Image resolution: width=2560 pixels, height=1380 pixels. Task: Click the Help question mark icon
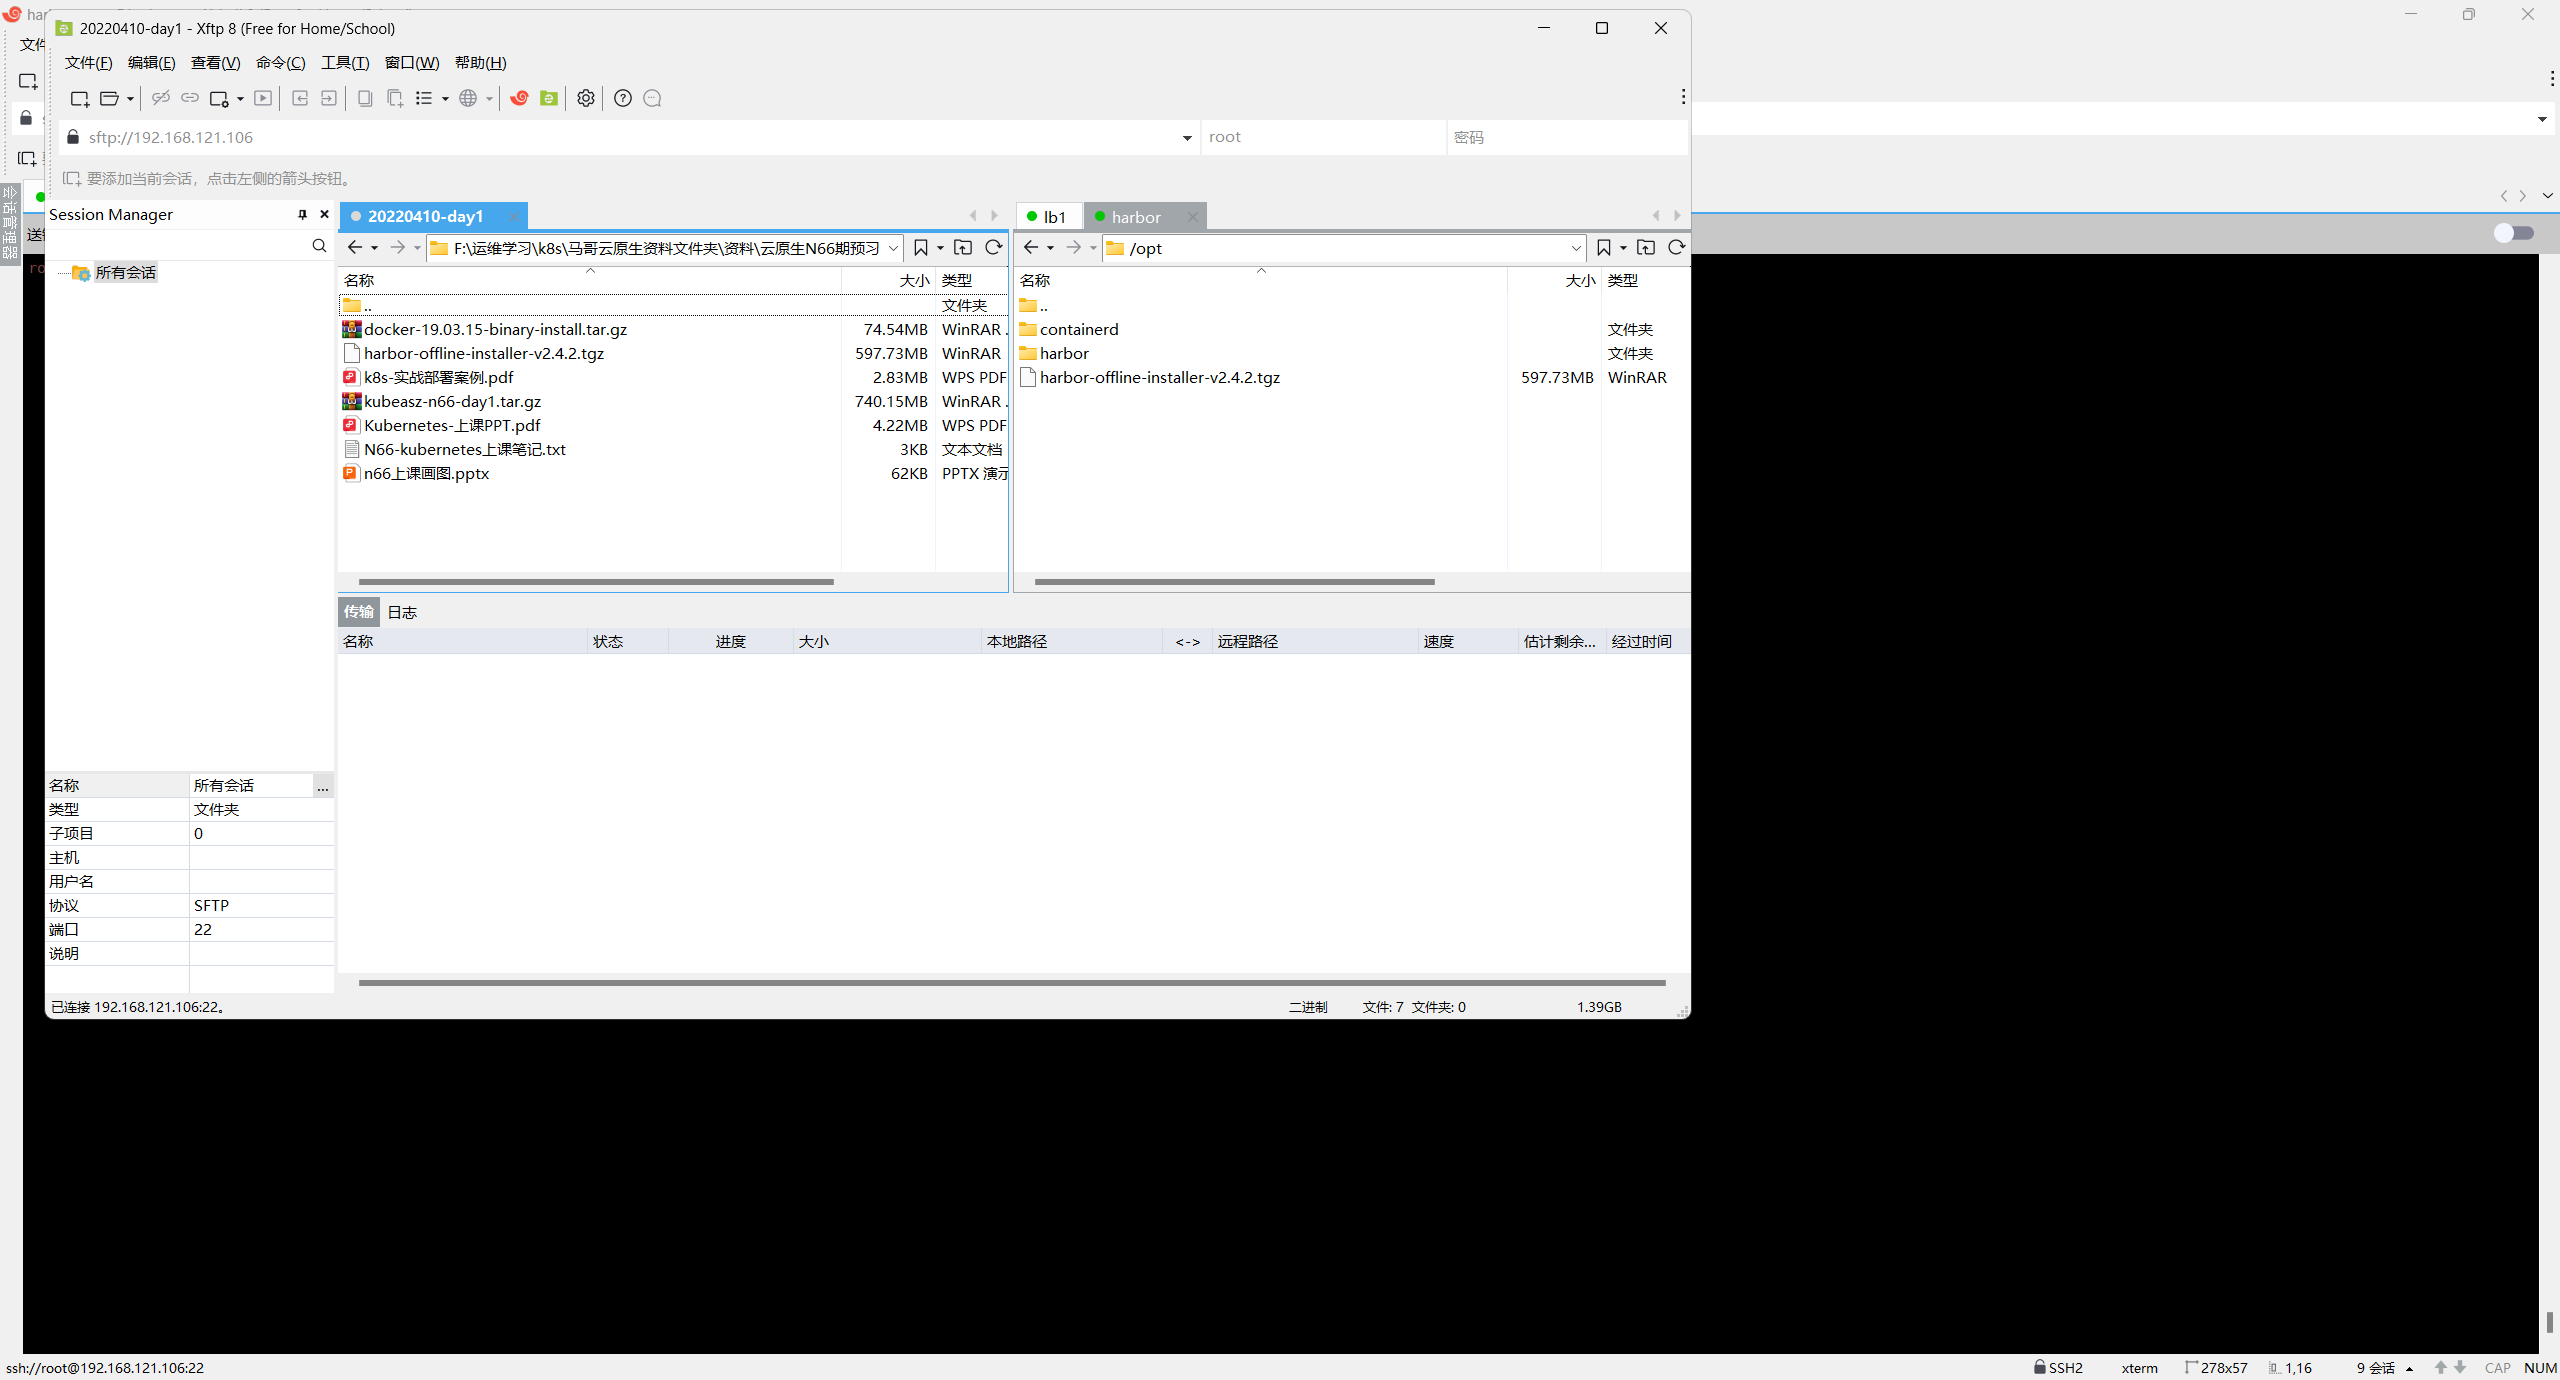coord(623,98)
